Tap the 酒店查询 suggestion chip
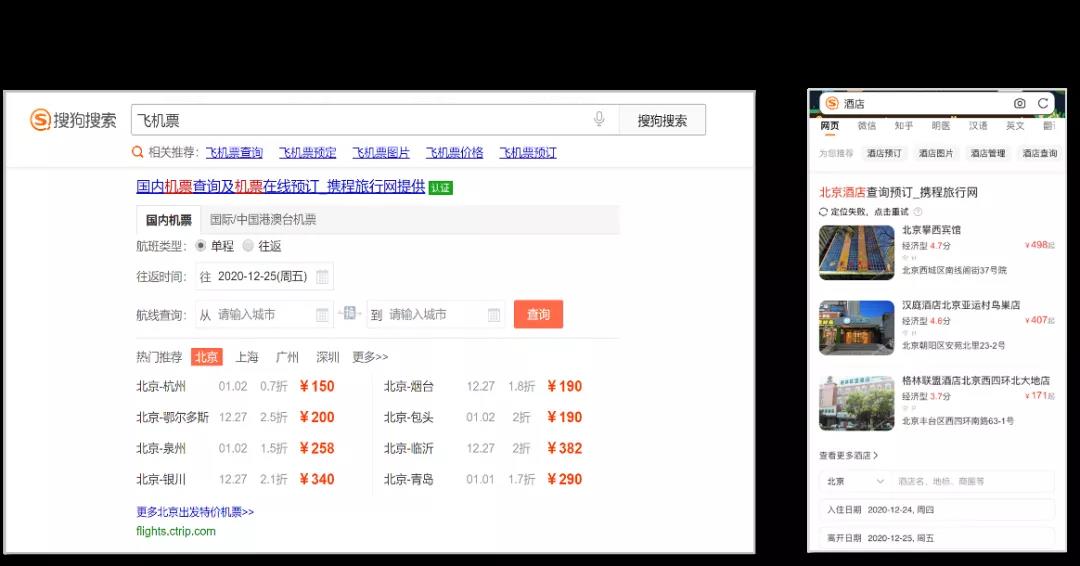This screenshot has height=566, width=1080. (1039, 154)
